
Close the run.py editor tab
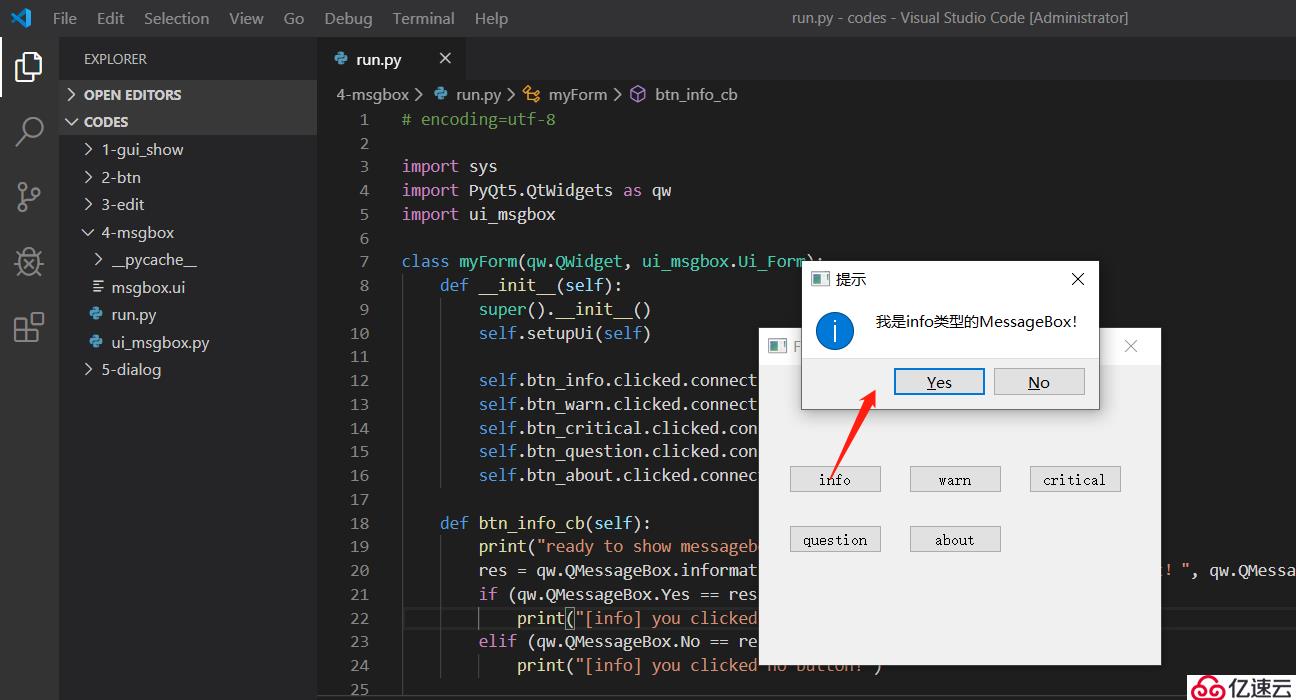[x=445, y=59]
